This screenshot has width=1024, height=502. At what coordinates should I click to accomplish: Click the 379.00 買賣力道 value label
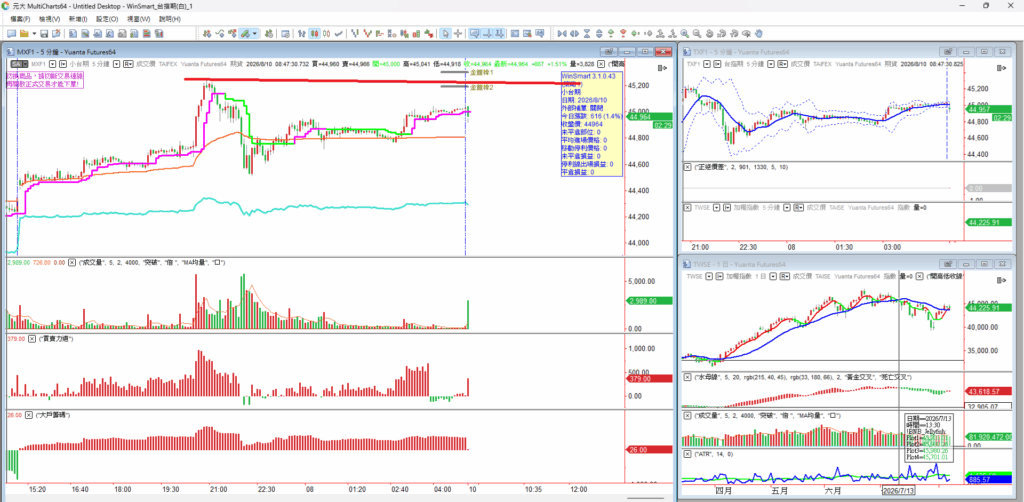click(649, 379)
